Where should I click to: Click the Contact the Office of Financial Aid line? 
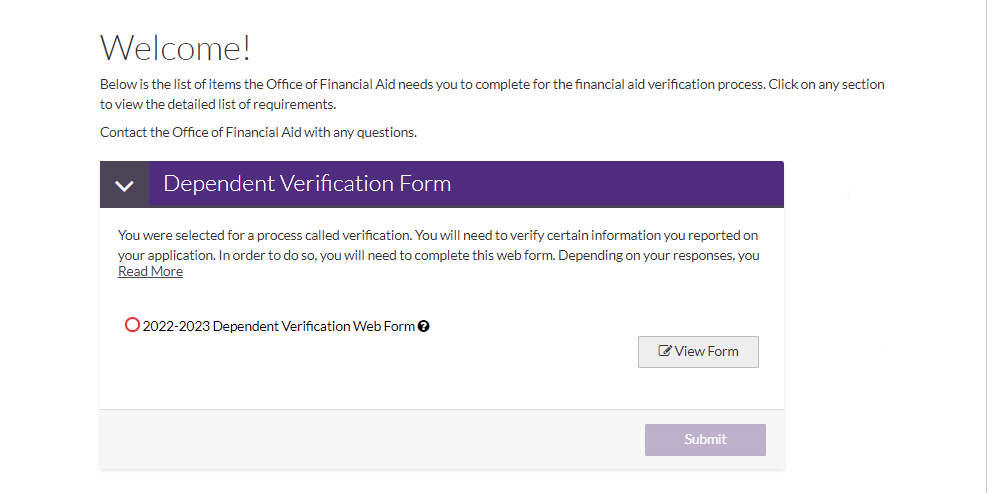point(258,132)
